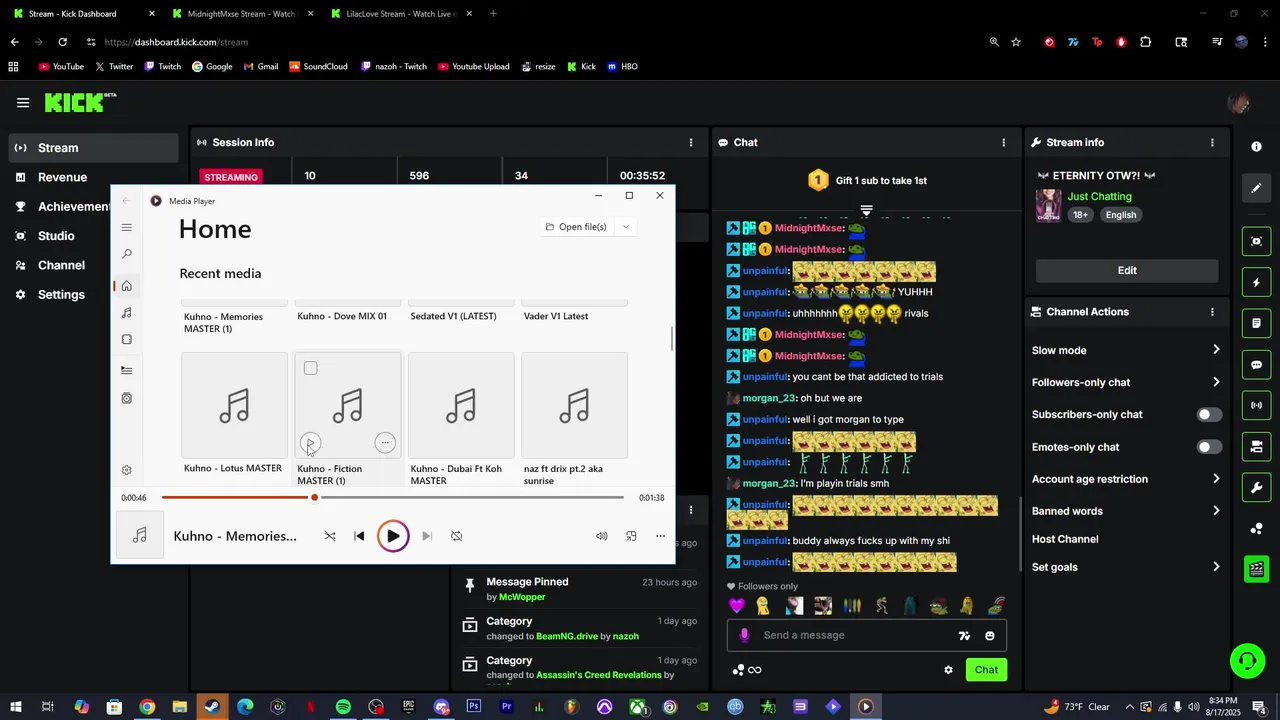Toggle repeat in Media Player
1280x720 pixels.
[457, 536]
